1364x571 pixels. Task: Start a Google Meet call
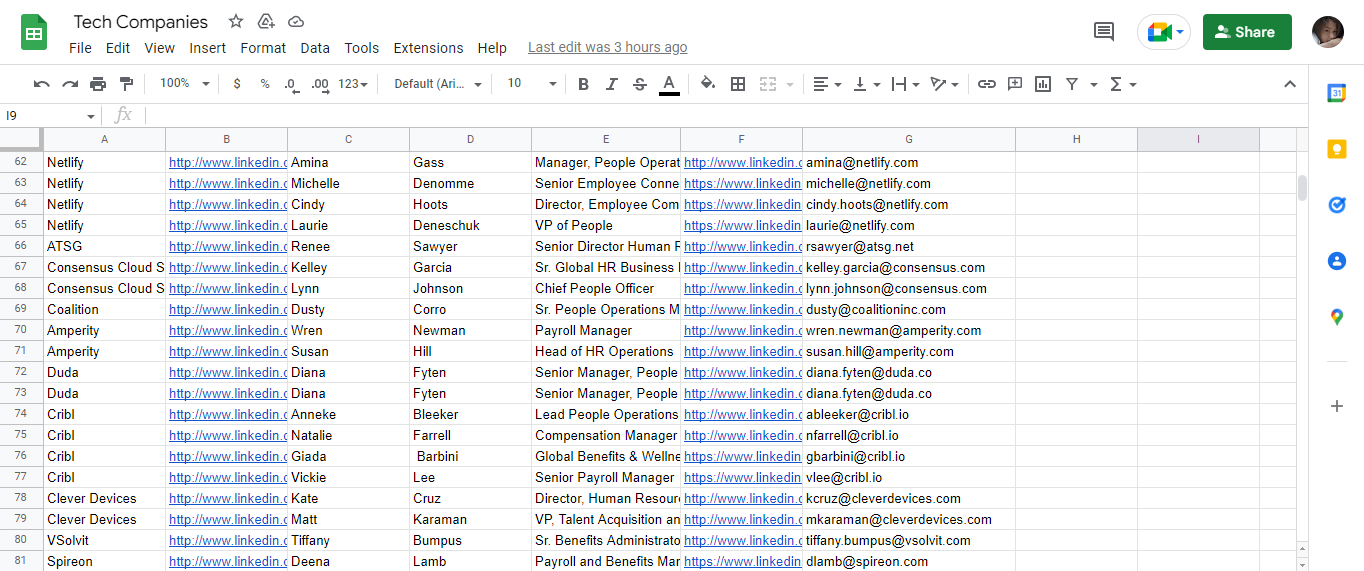coord(1165,32)
